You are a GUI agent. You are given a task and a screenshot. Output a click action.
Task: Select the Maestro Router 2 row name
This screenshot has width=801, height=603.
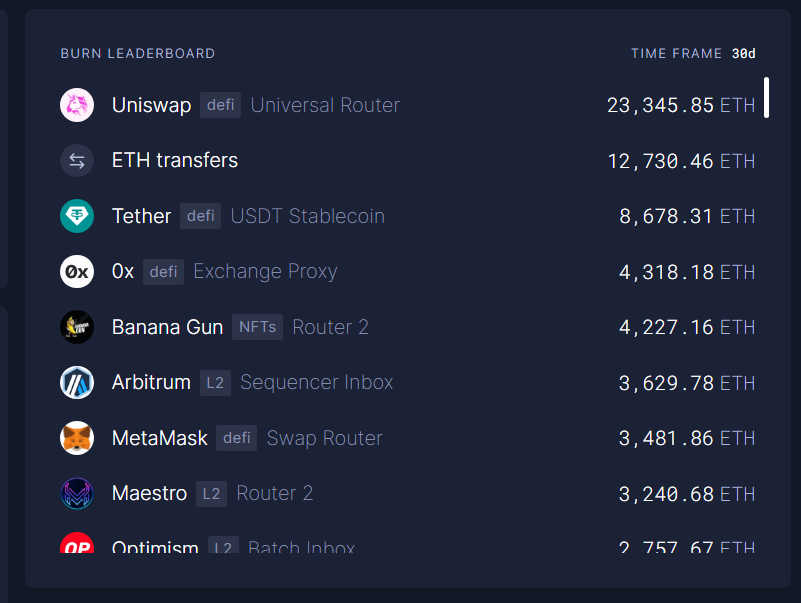[274, 493]
